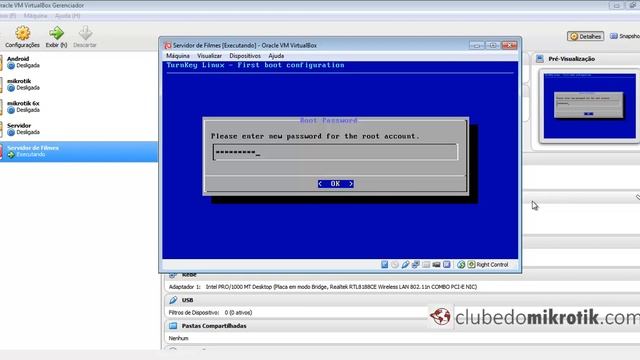
Task: Click network adapters status icon
Action: pyautogui.click(x=416, y=264)
